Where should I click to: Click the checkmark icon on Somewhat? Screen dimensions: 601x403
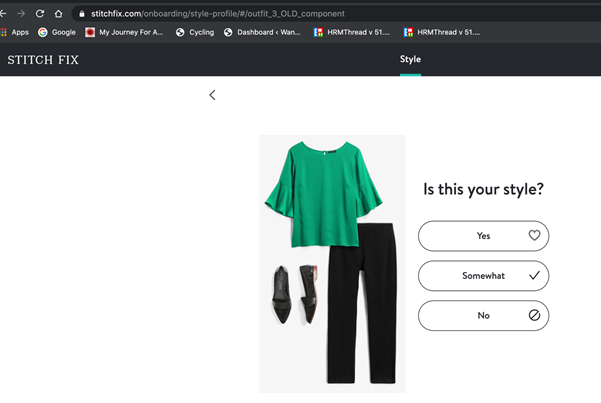(x=534, y=275)
